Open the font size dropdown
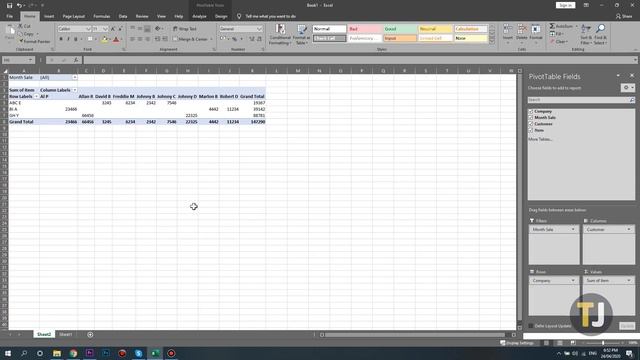 (105, 29)
